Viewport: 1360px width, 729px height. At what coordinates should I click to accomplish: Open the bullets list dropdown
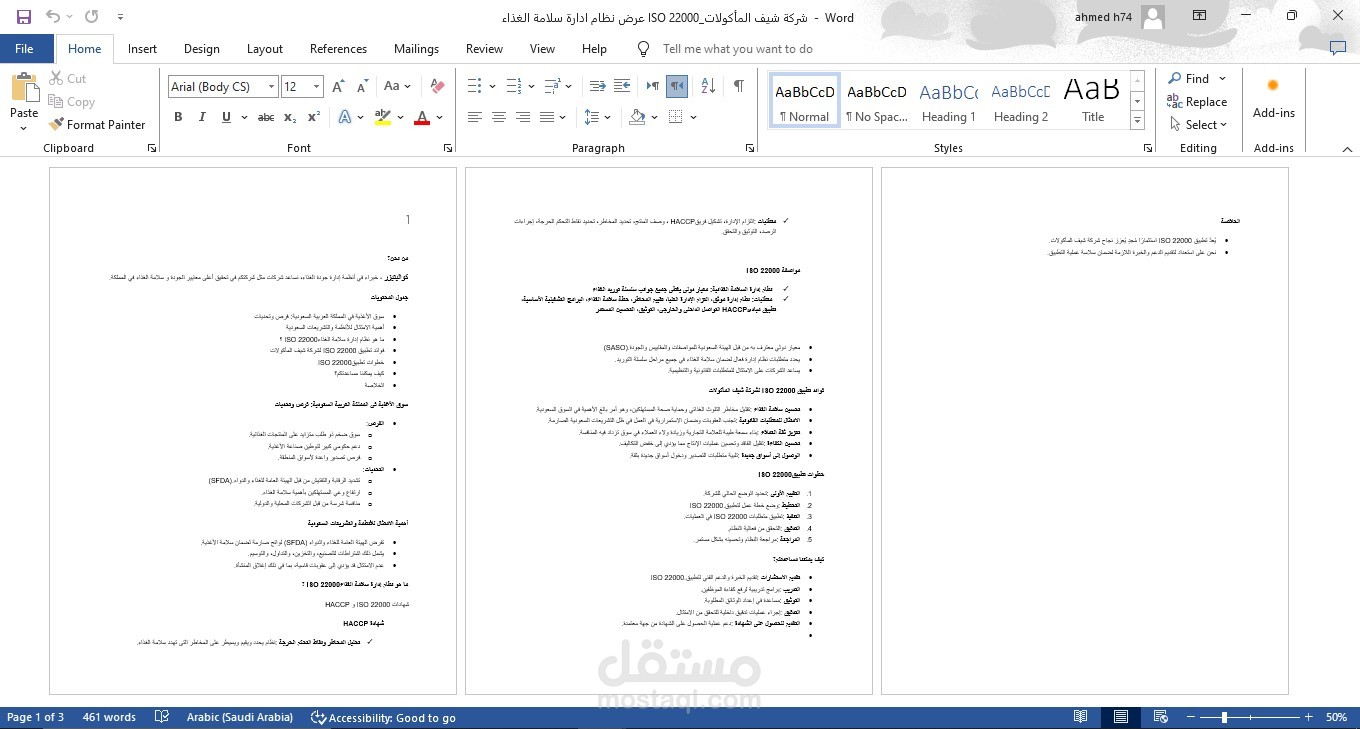[493, 86]
